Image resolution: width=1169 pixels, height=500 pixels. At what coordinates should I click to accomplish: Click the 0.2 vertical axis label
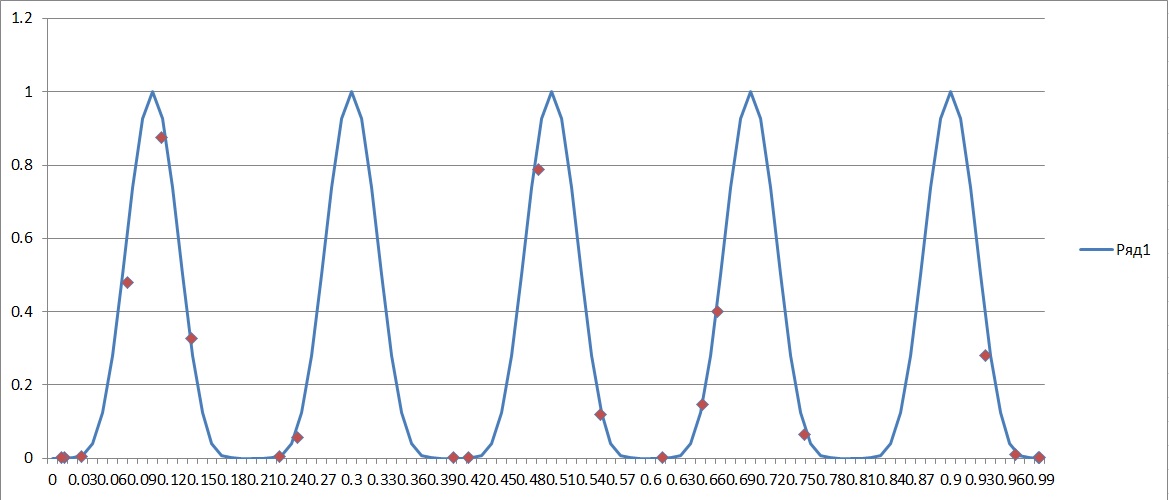[22, 385]
